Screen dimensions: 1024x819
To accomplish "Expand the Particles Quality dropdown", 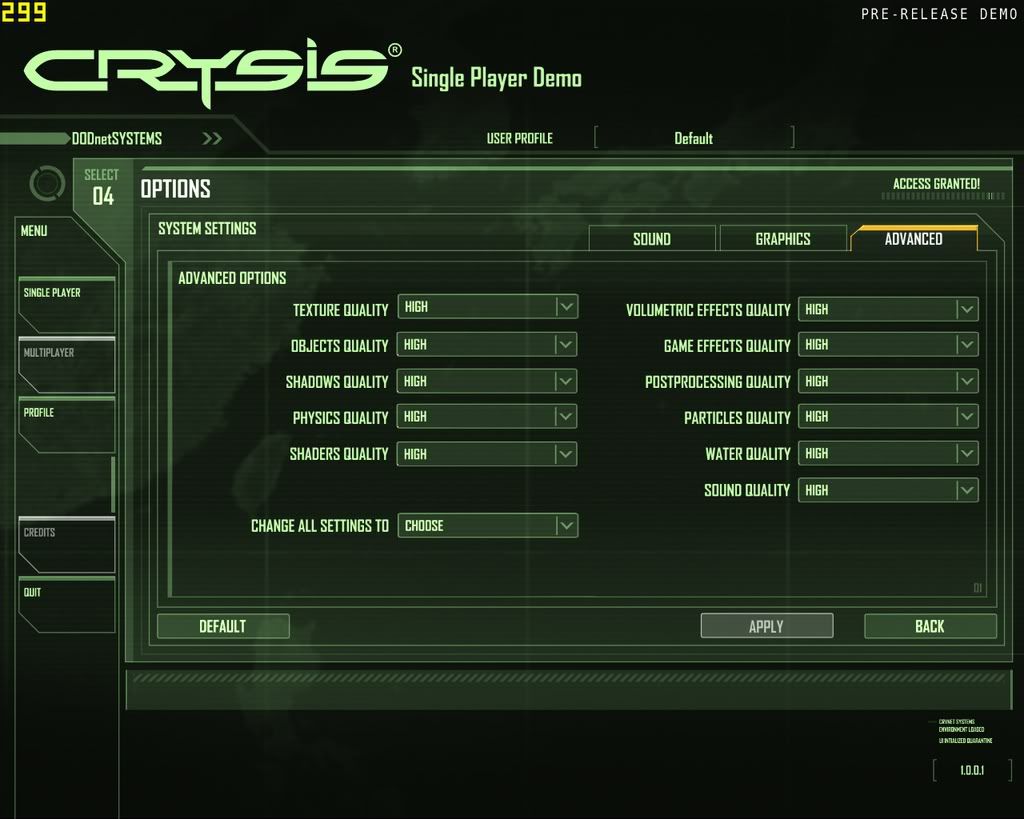I will click(888, 417).
